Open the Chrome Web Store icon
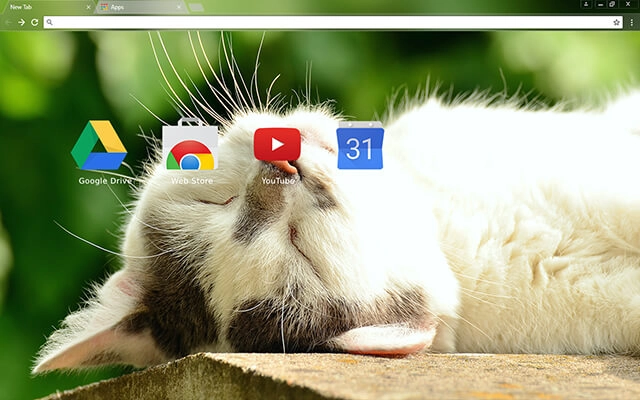Screen dimensions: 640x400 point(190,144)
